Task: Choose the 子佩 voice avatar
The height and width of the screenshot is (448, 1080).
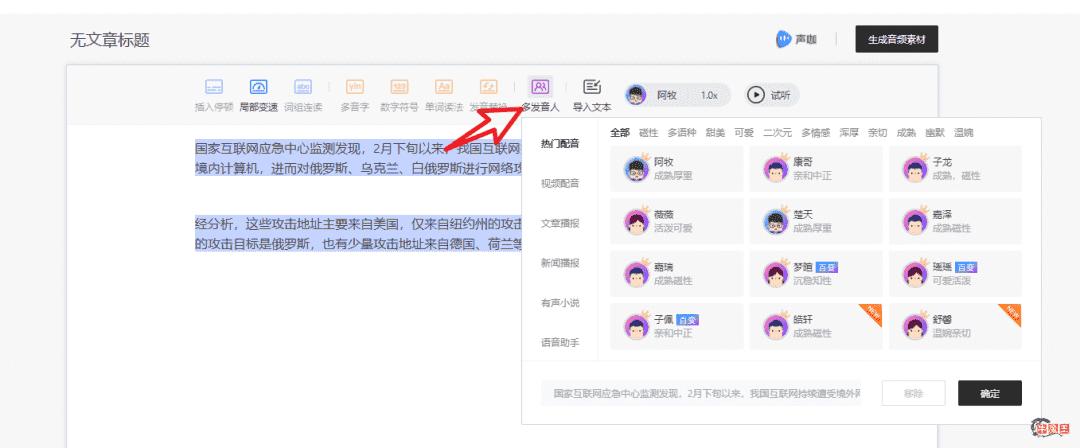Action: (637, 326)
